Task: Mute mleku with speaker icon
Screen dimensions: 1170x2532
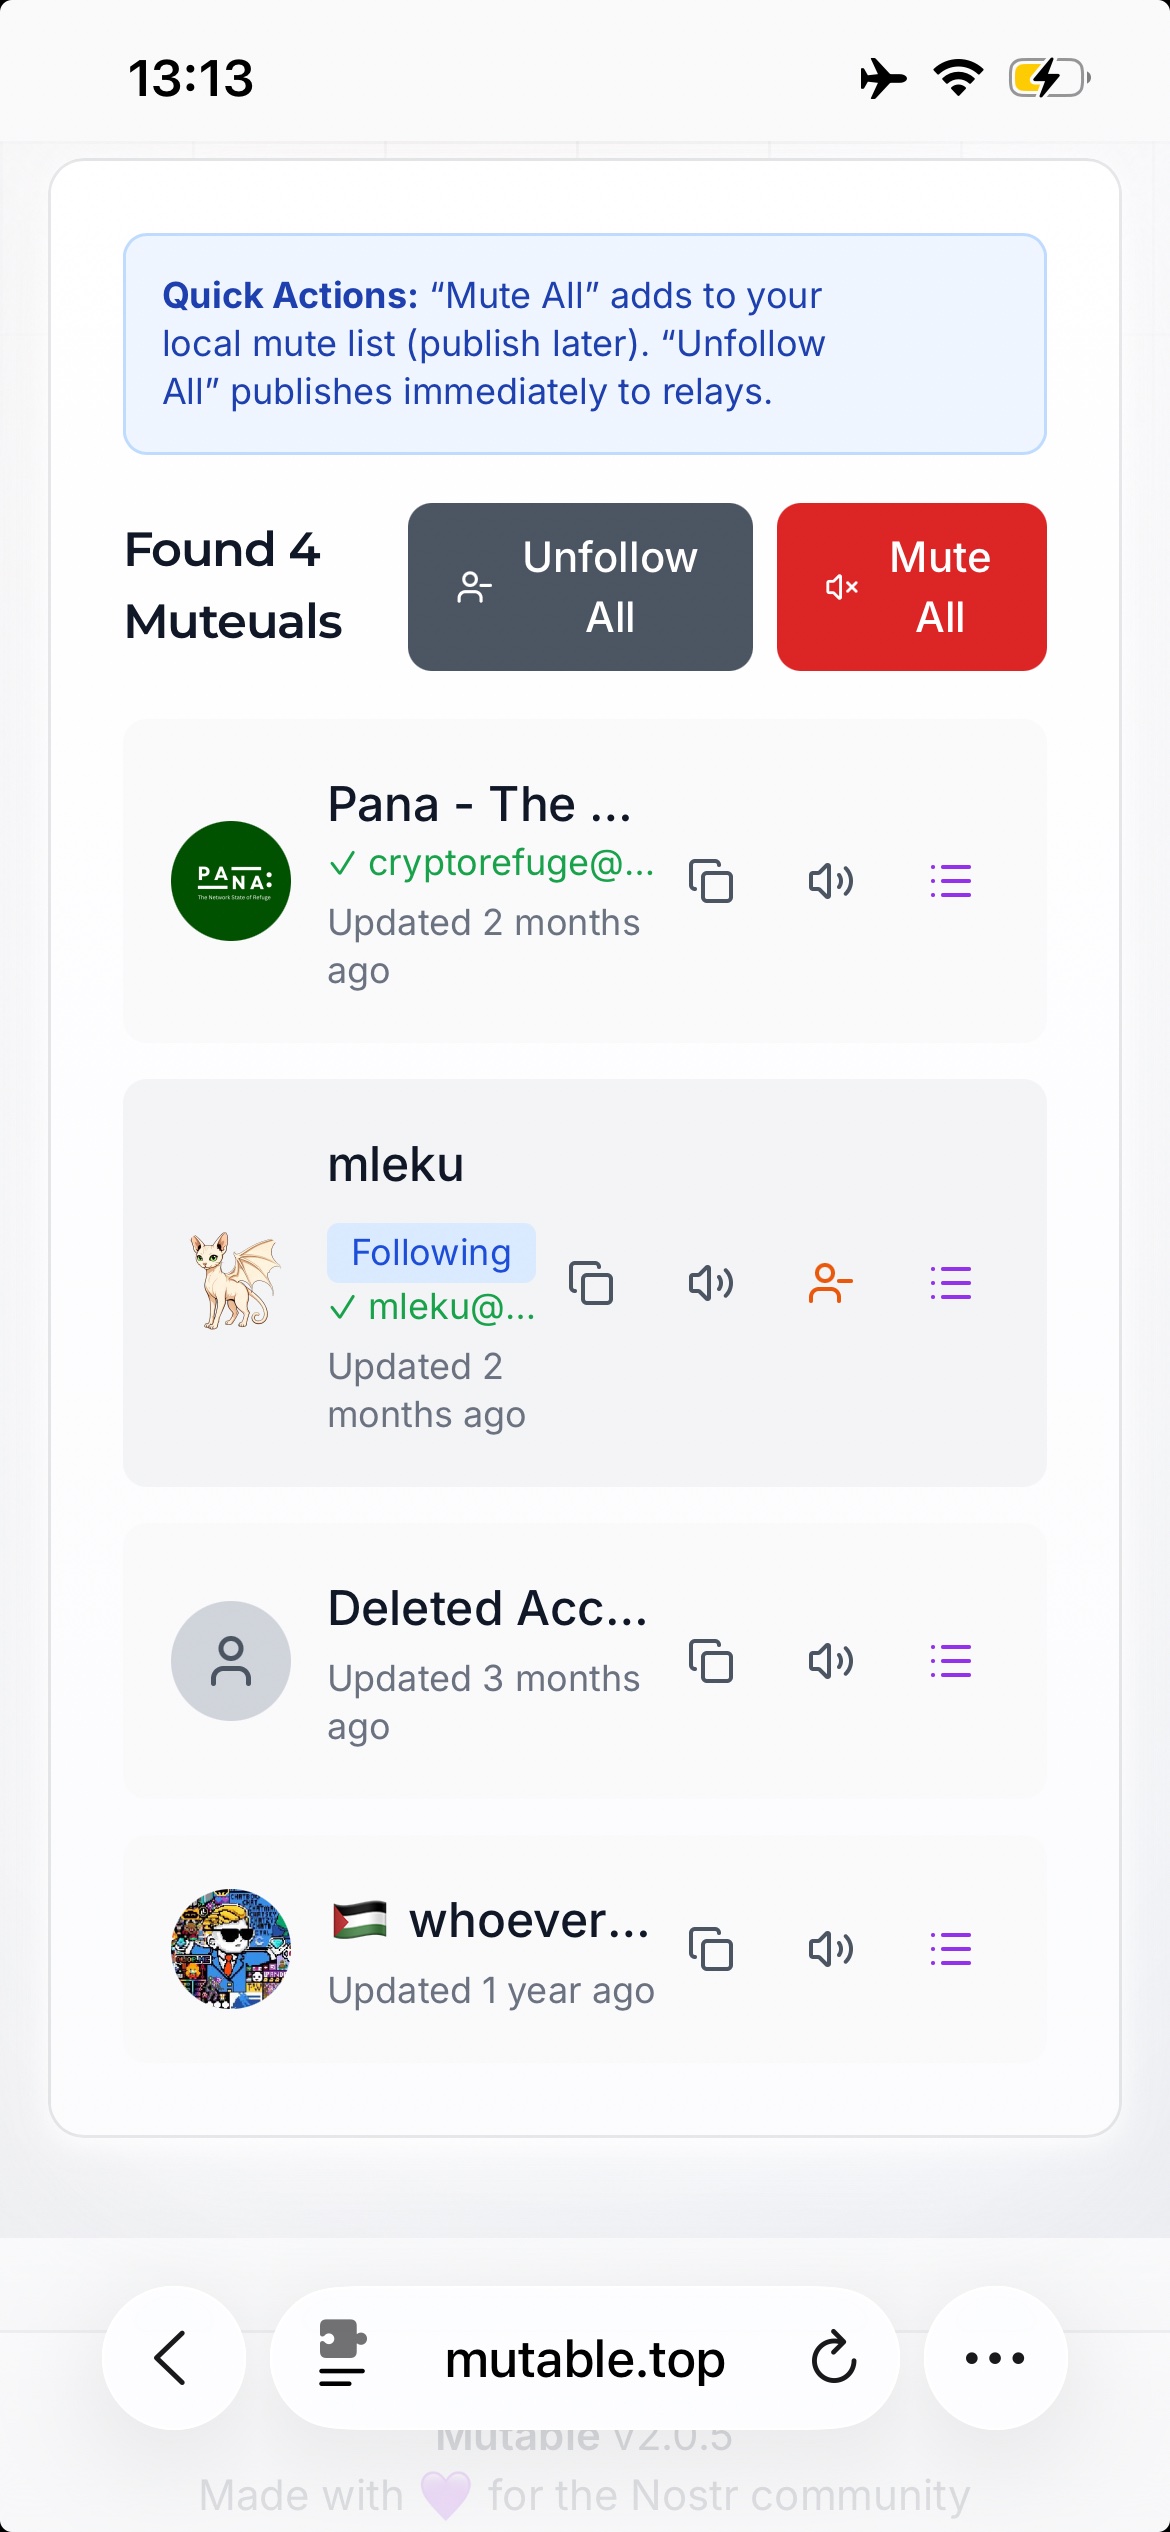Action: point(711,1283)
